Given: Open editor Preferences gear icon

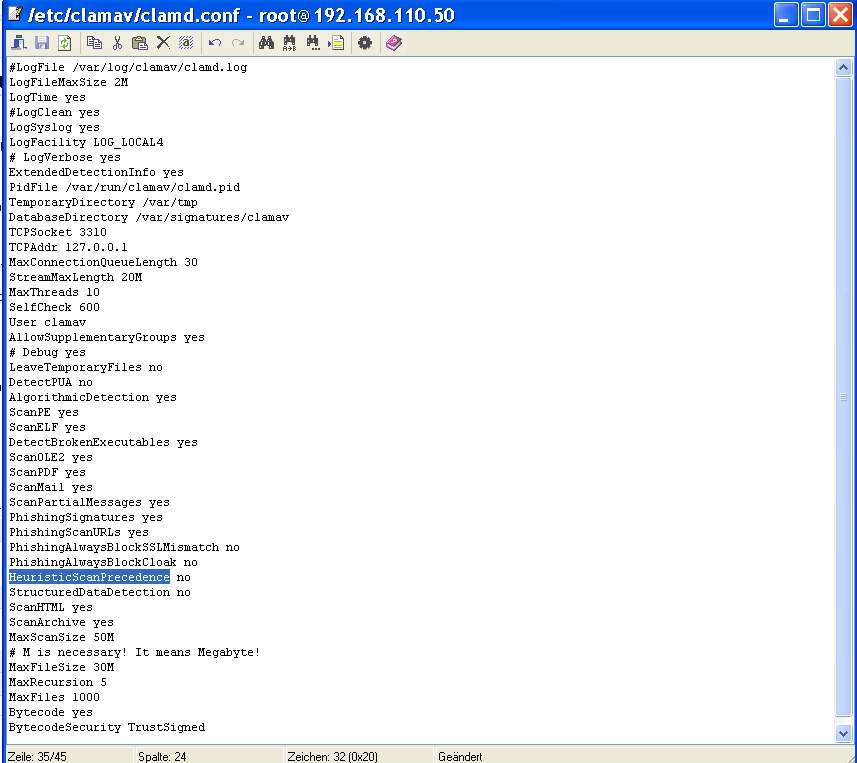Looking at the screenshot, I should (365, 43).
